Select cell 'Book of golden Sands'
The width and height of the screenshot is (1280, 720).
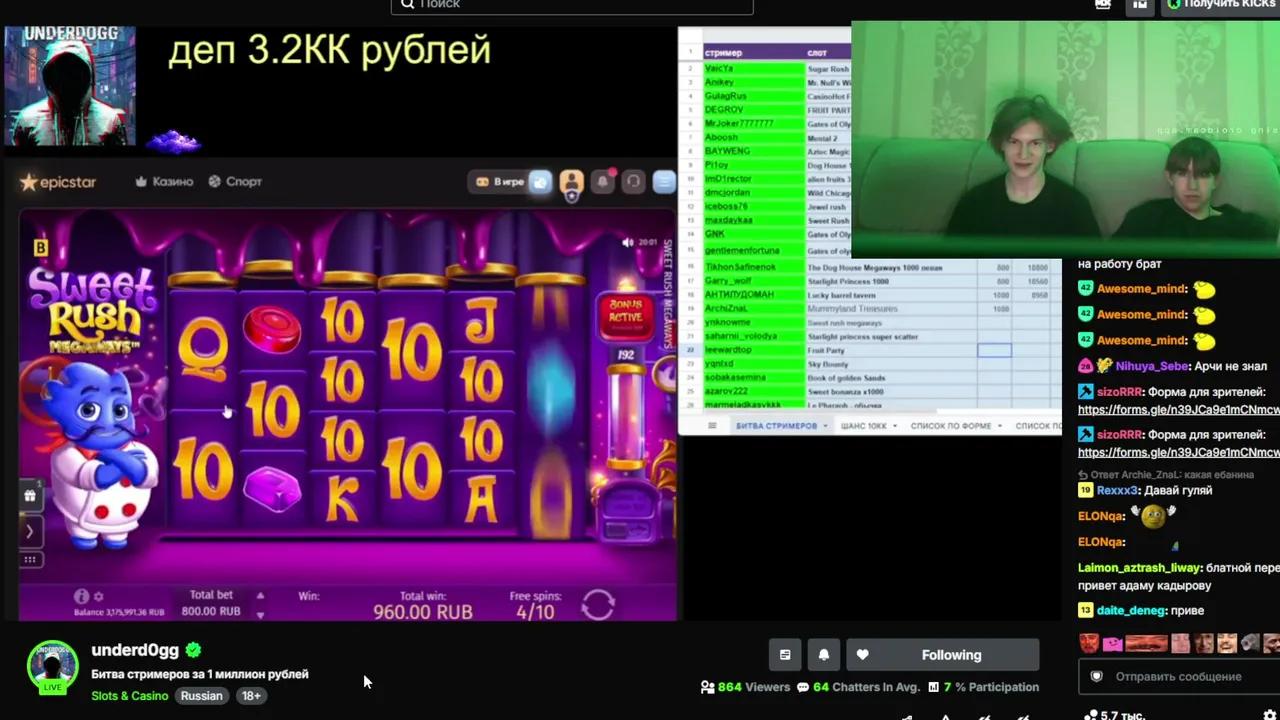point(890,378)
